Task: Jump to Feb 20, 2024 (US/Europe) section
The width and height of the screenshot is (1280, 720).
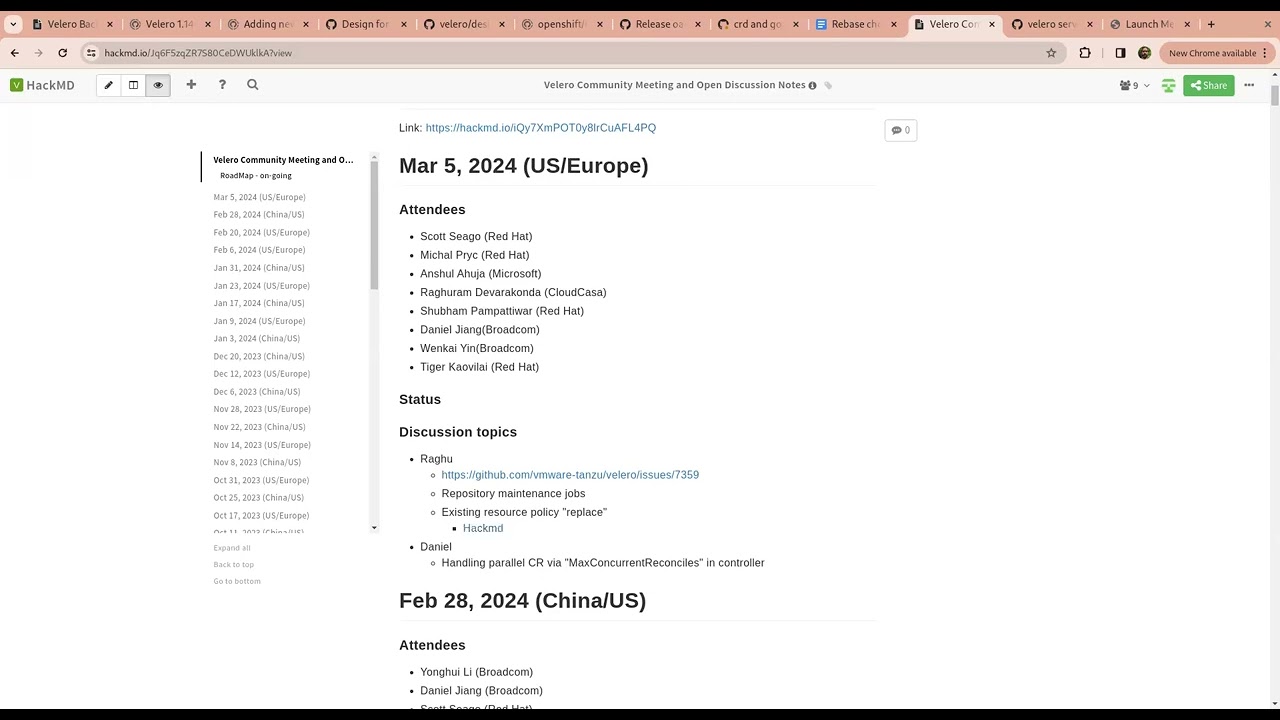Action: click(x=261, y=233)
